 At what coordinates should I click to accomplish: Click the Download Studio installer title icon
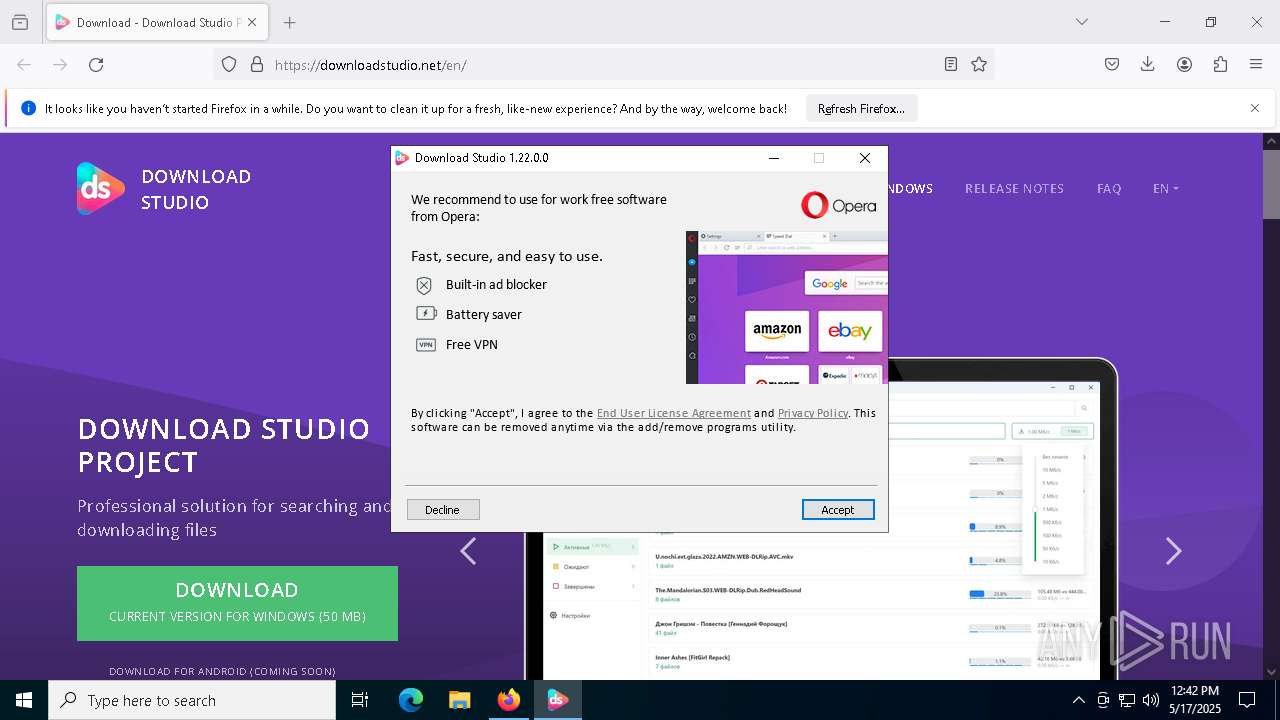402,158
